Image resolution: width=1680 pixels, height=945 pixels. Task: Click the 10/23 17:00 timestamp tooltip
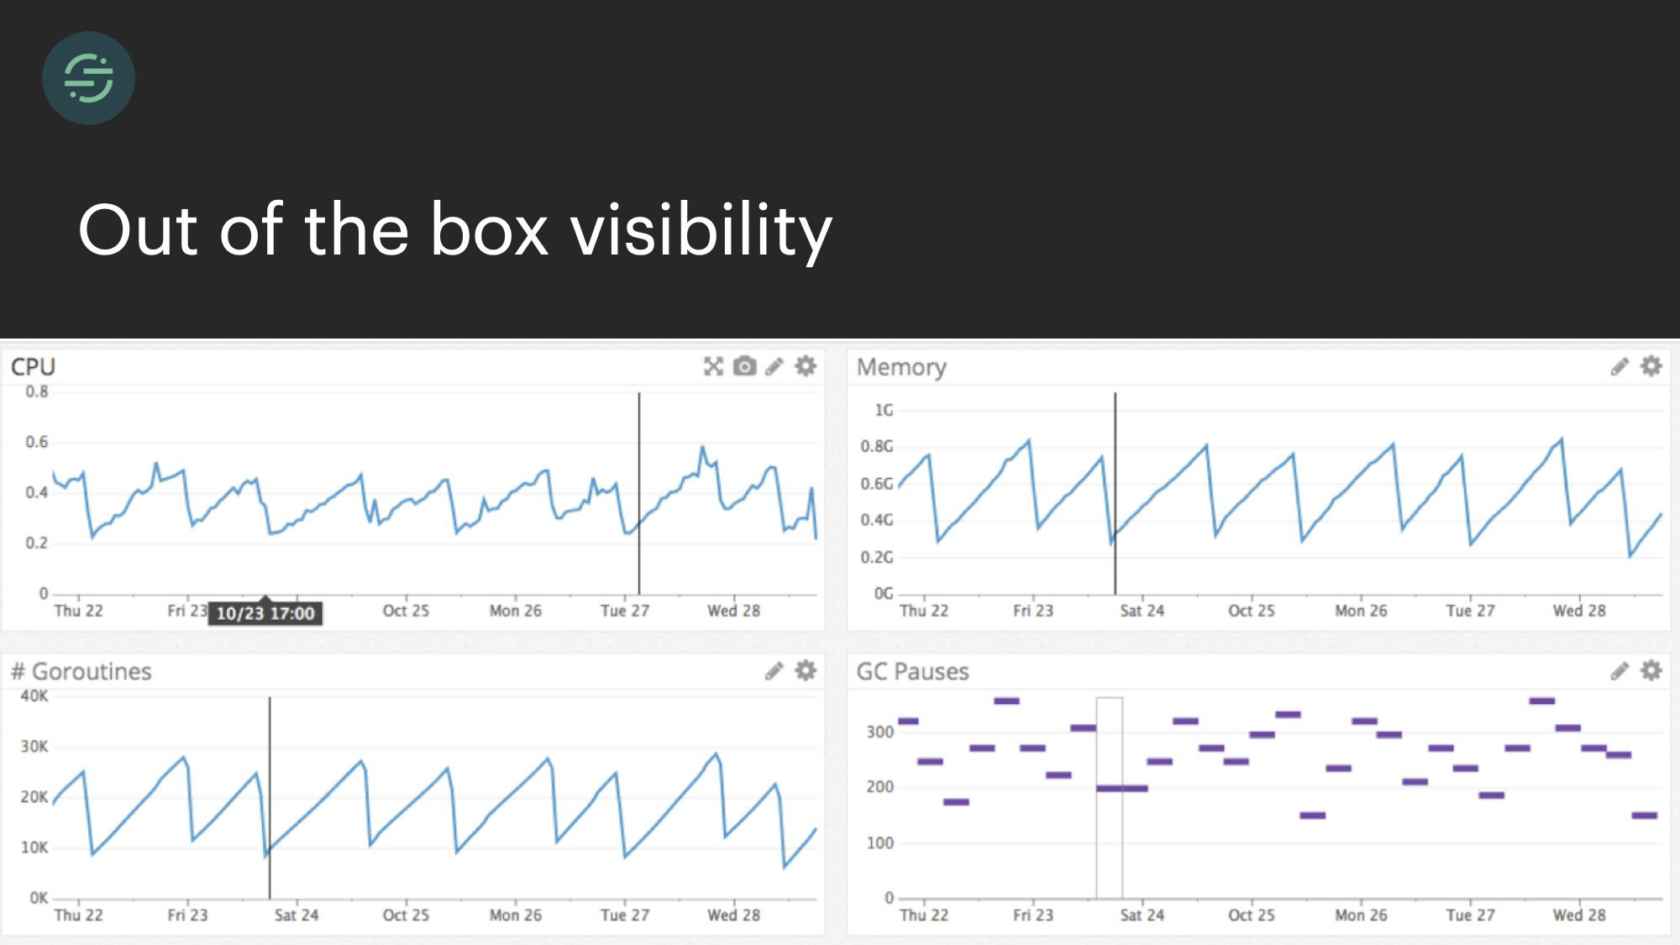point(265,613)
